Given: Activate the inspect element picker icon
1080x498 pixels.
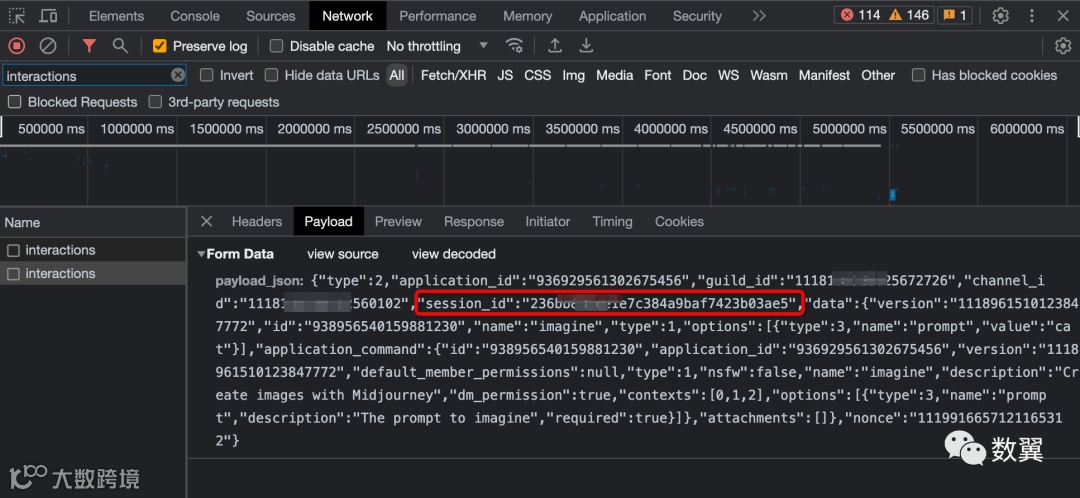Looking at the screenshot, I should [17, 15].
